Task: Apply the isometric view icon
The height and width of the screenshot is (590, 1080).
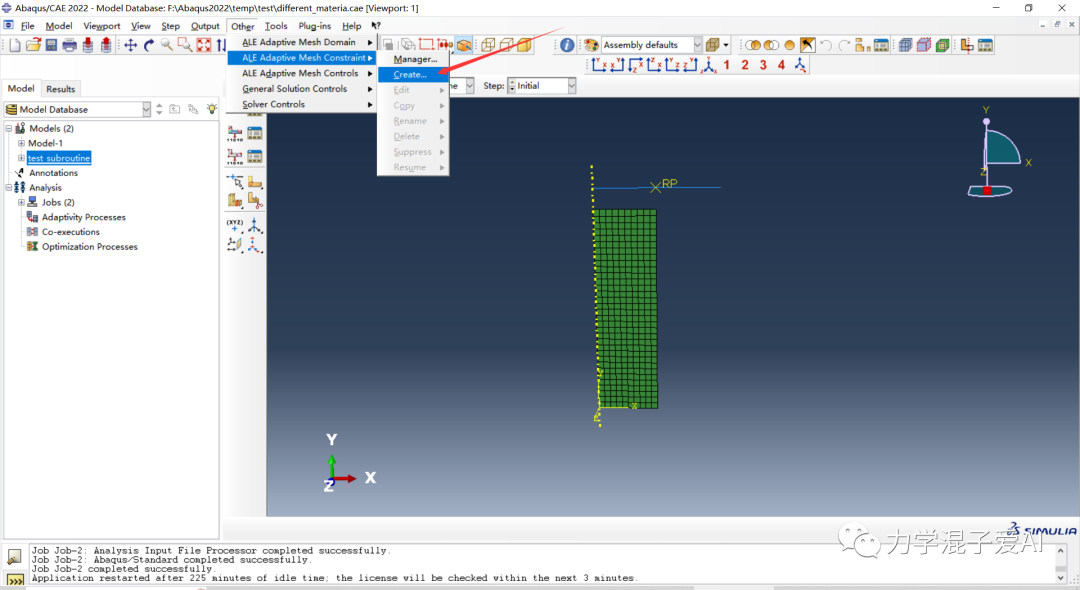Action: tap(709, 65)
